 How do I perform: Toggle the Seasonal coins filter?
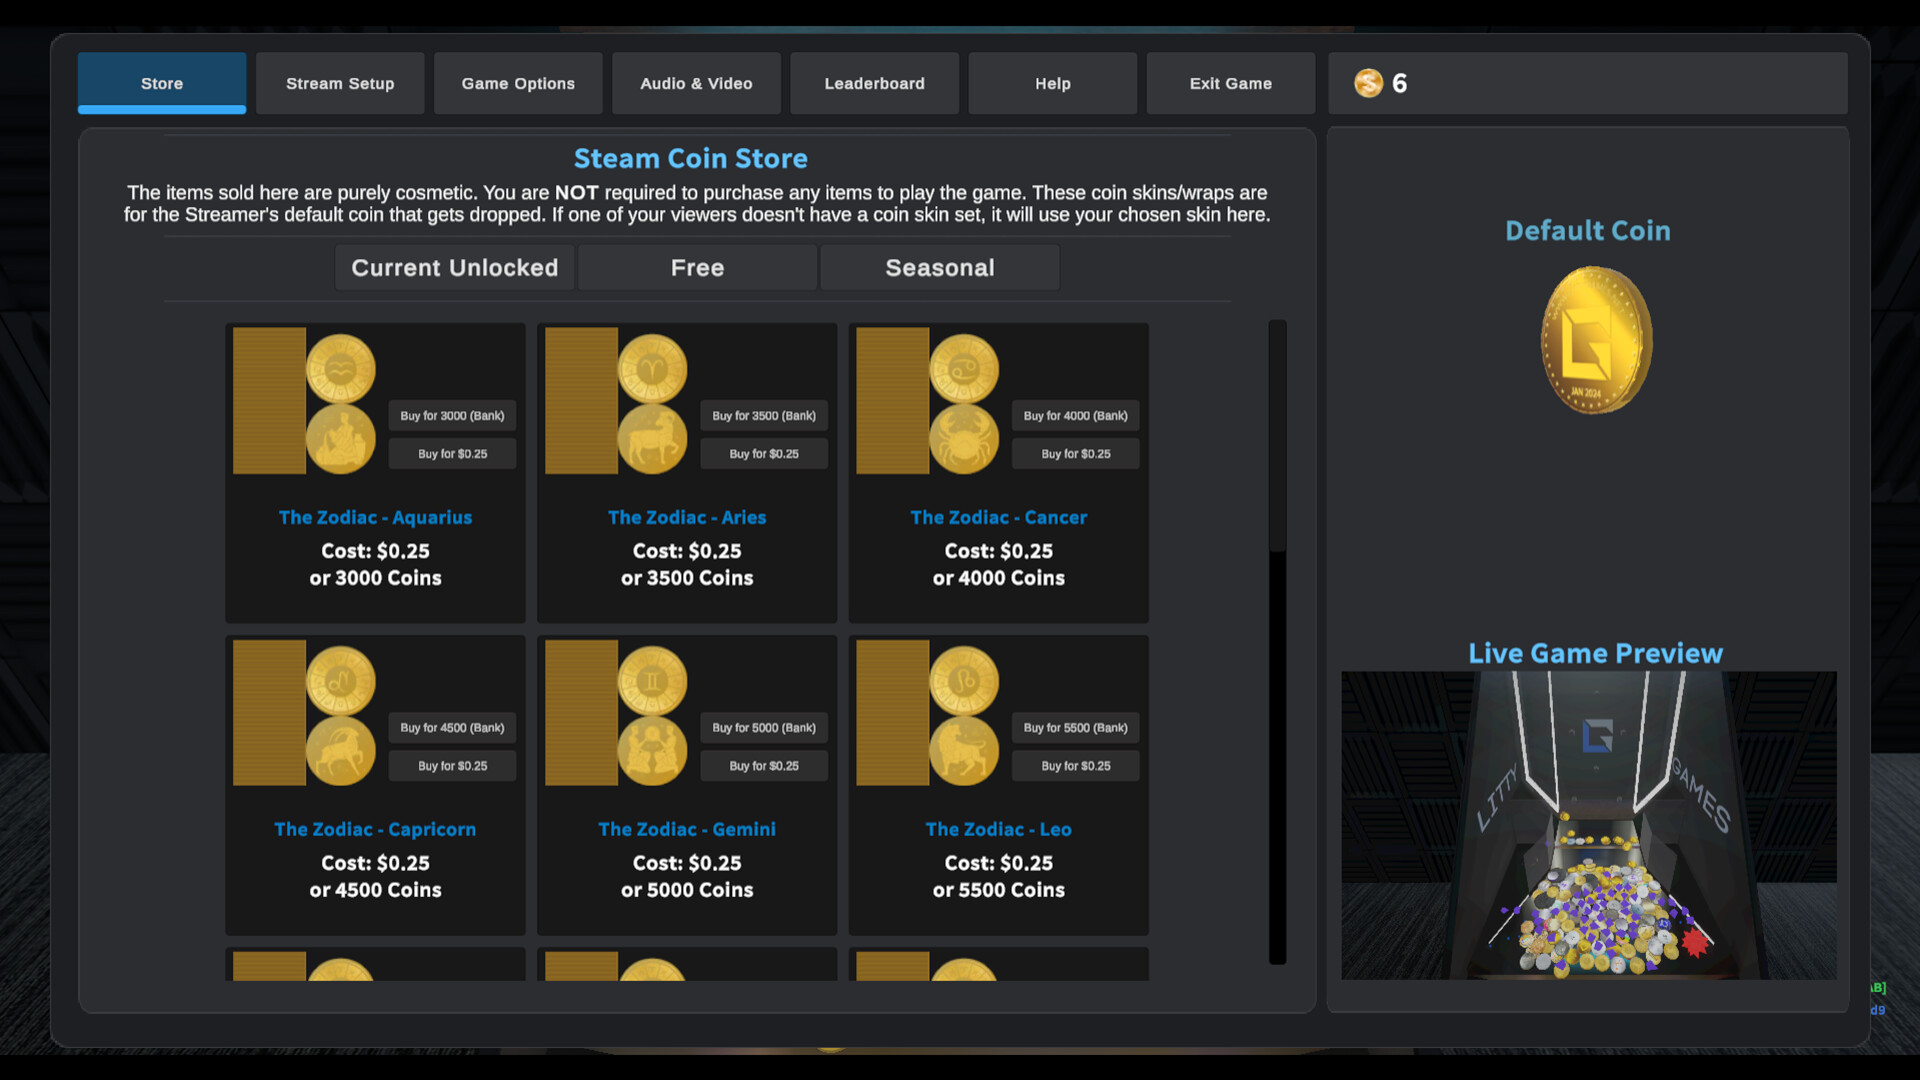(x=939, y=267)
